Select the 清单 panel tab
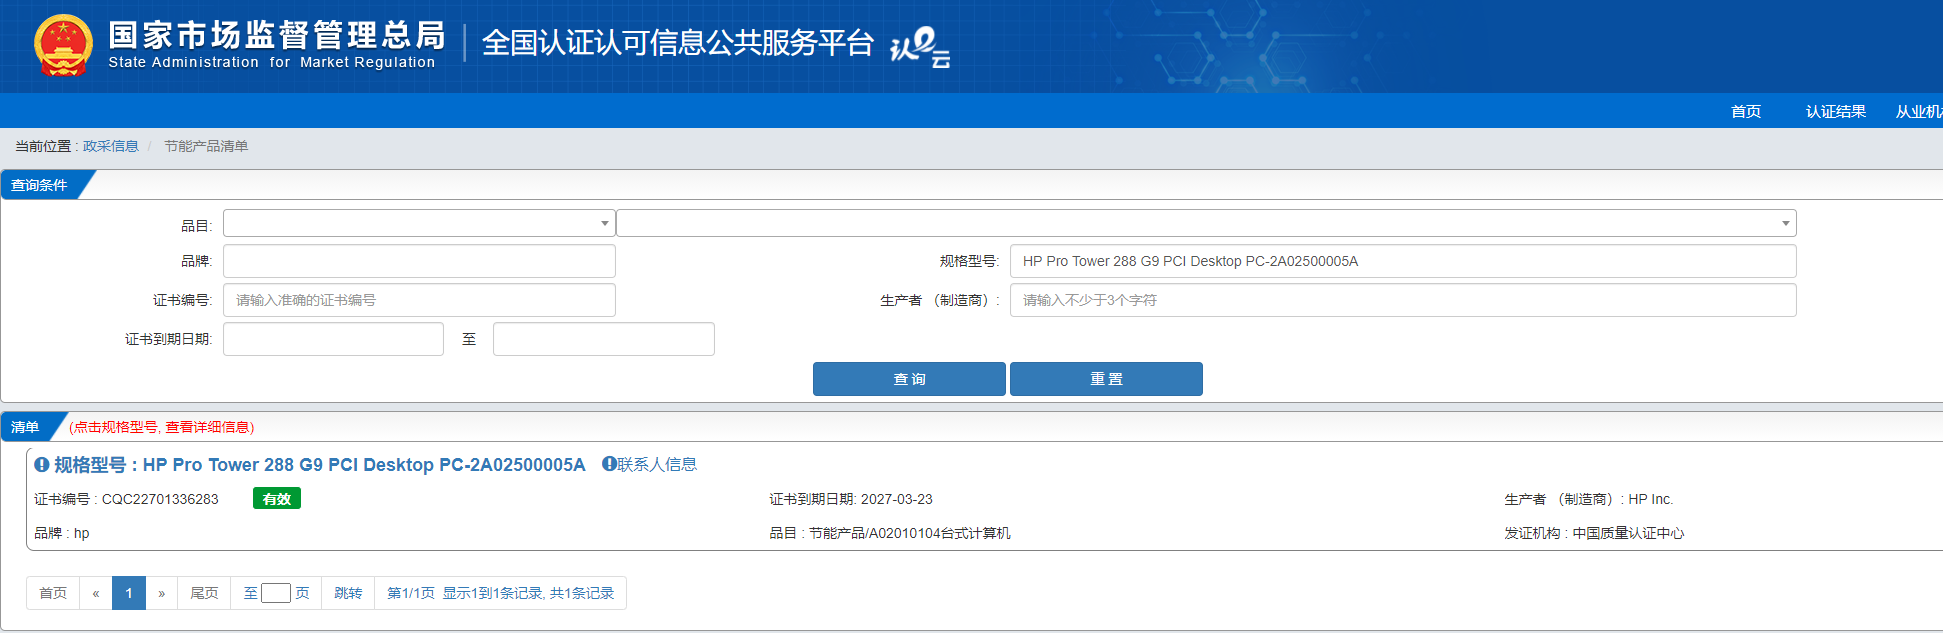This screenshot has width=1943, height=633. point(26,427)
